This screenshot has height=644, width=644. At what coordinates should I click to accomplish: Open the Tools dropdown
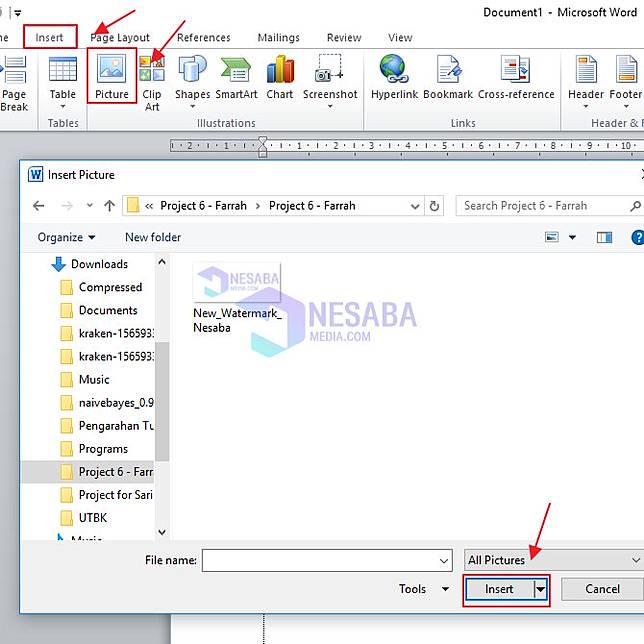click(423, 589)
